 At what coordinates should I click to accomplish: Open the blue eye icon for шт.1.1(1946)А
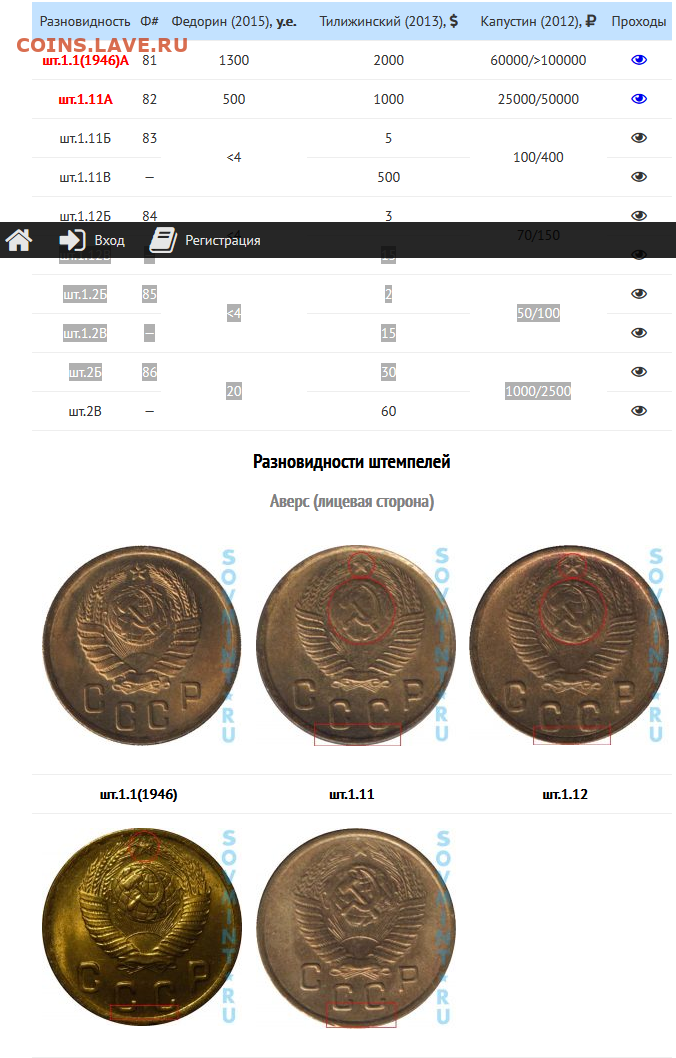(x=639, y=60)
